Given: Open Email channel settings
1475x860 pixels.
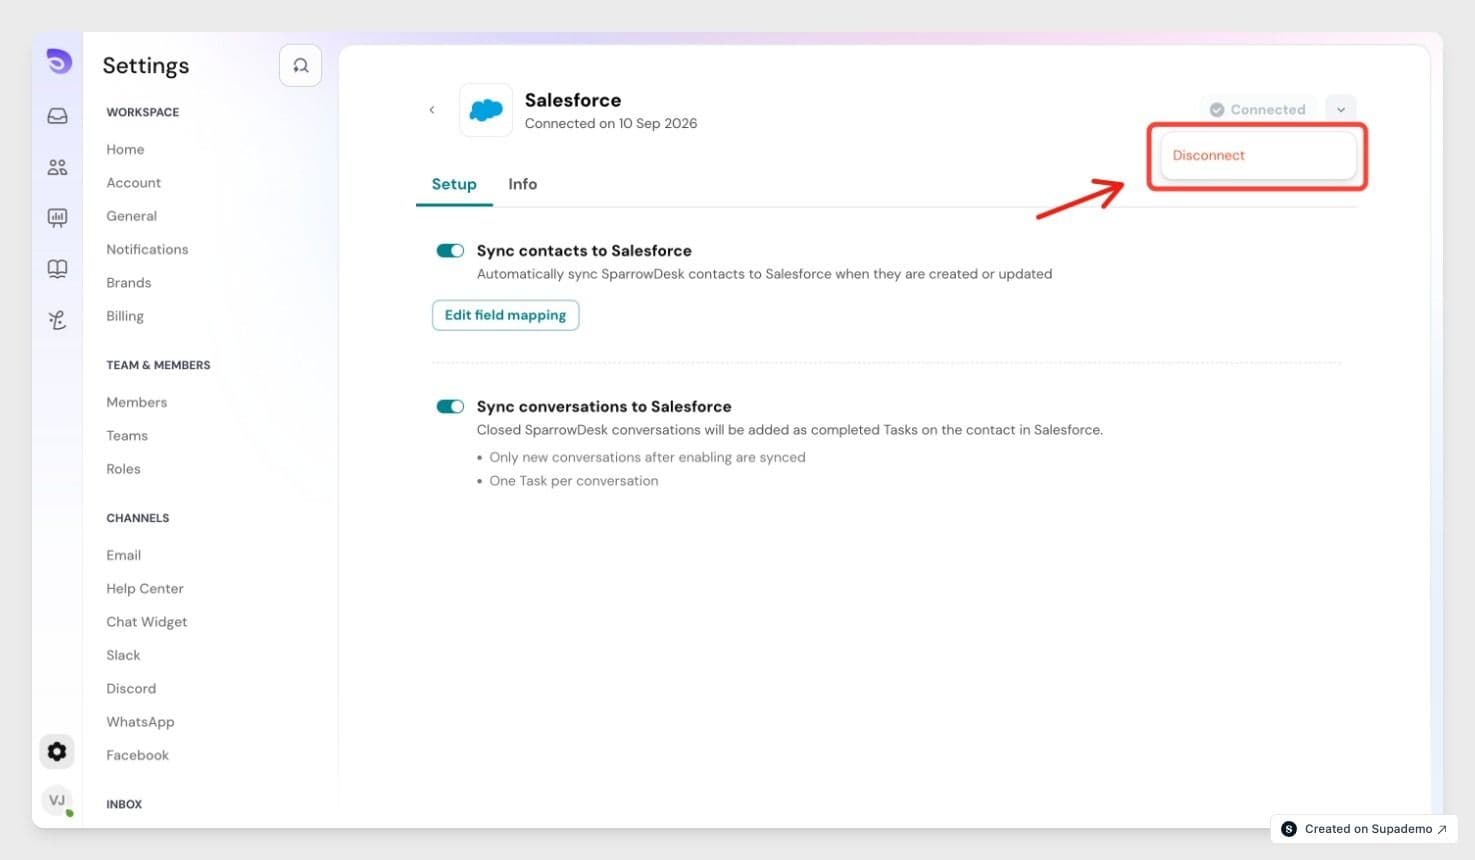Looking at the screenshot, I should pos(123,556).
